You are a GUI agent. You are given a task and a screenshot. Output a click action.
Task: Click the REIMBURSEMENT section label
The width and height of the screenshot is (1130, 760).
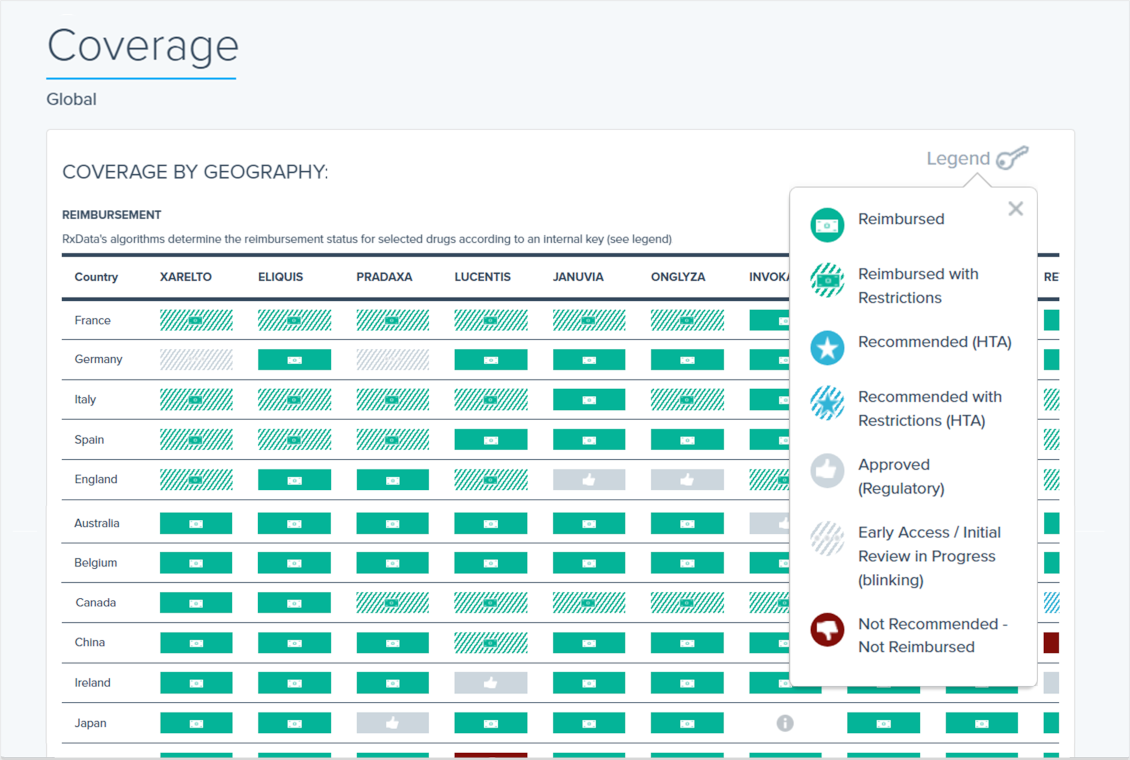point(112,215)
